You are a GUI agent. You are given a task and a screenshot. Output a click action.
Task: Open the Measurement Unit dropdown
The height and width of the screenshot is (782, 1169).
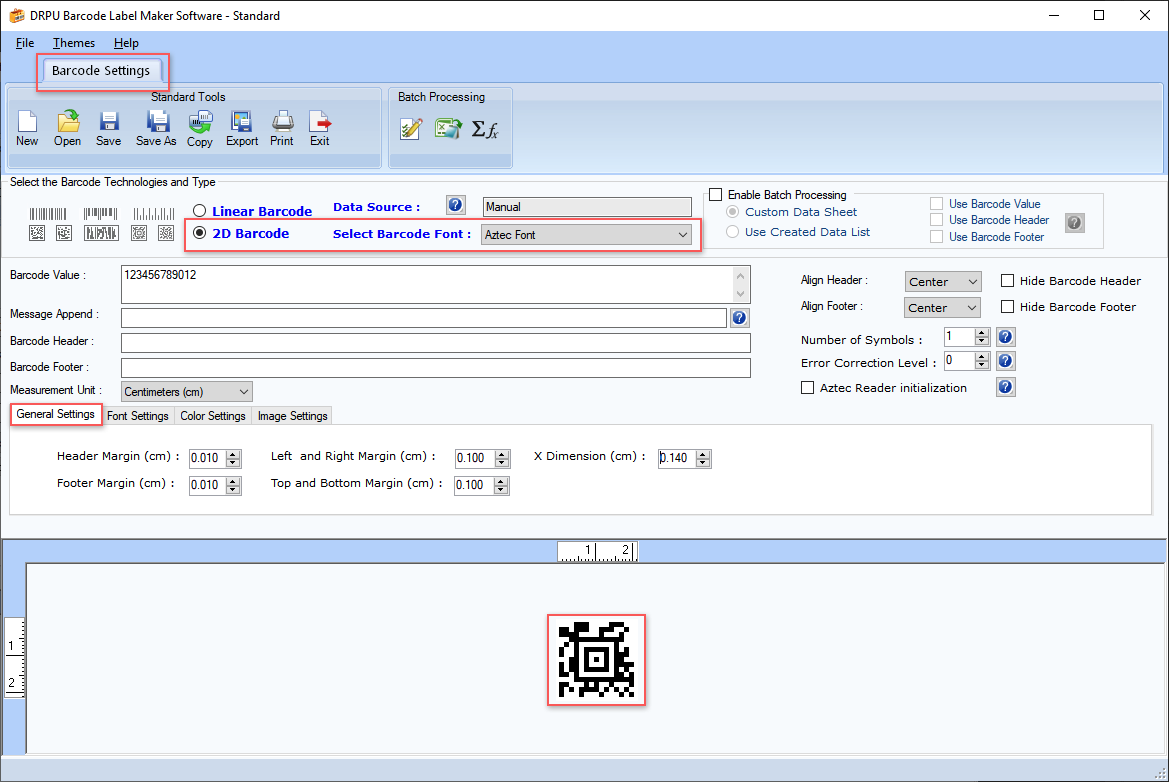(x=186, y=391)
